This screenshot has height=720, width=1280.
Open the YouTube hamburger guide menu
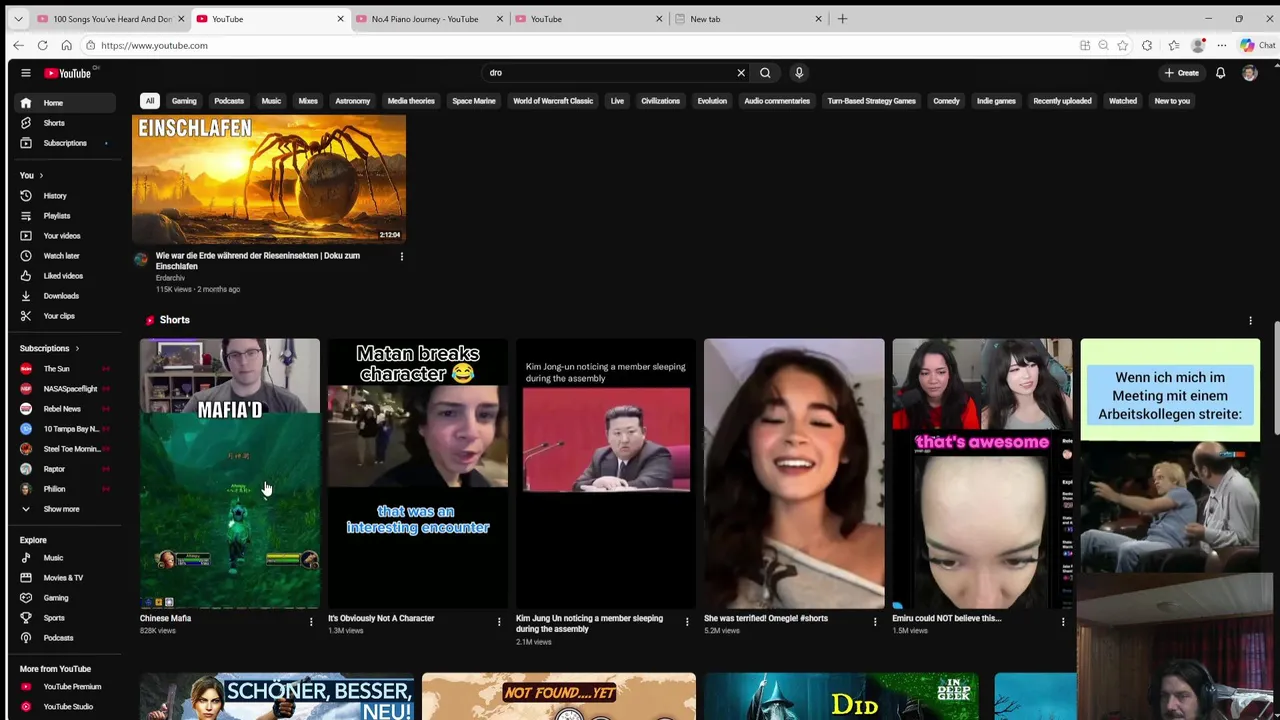click(x=26, y=73)
